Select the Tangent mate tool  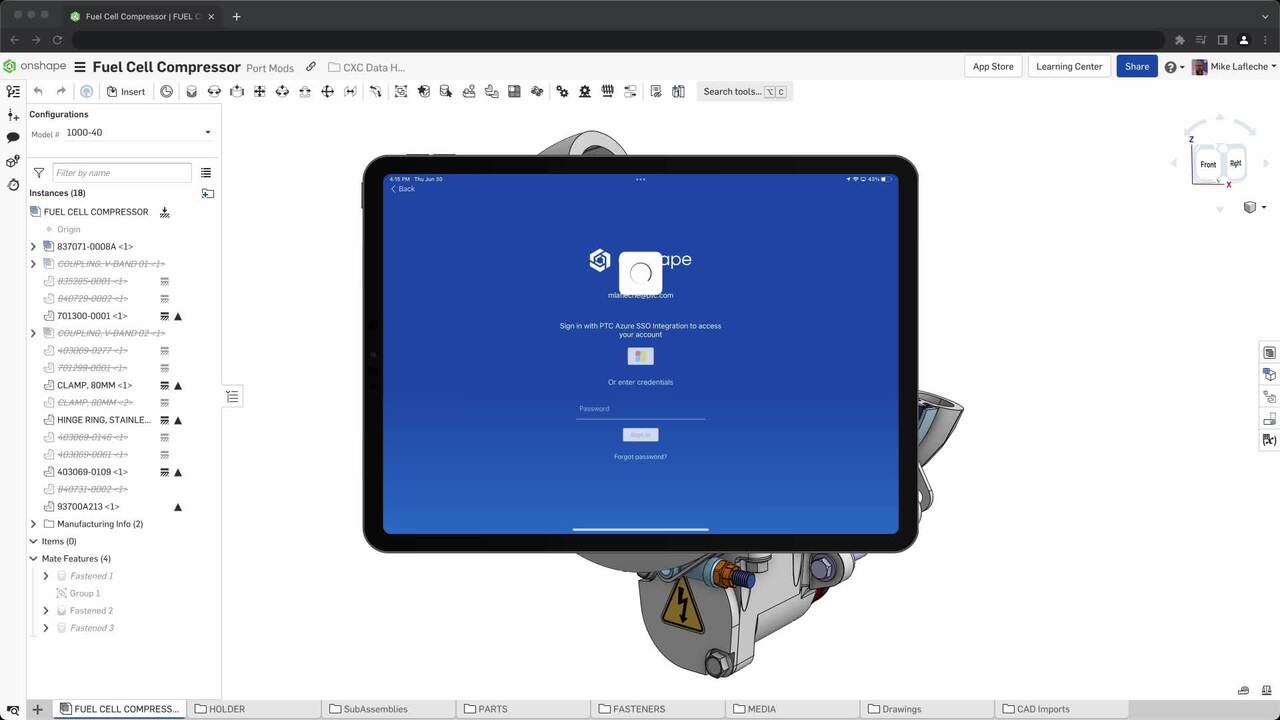pyautogui.click(x=376, y=91)
